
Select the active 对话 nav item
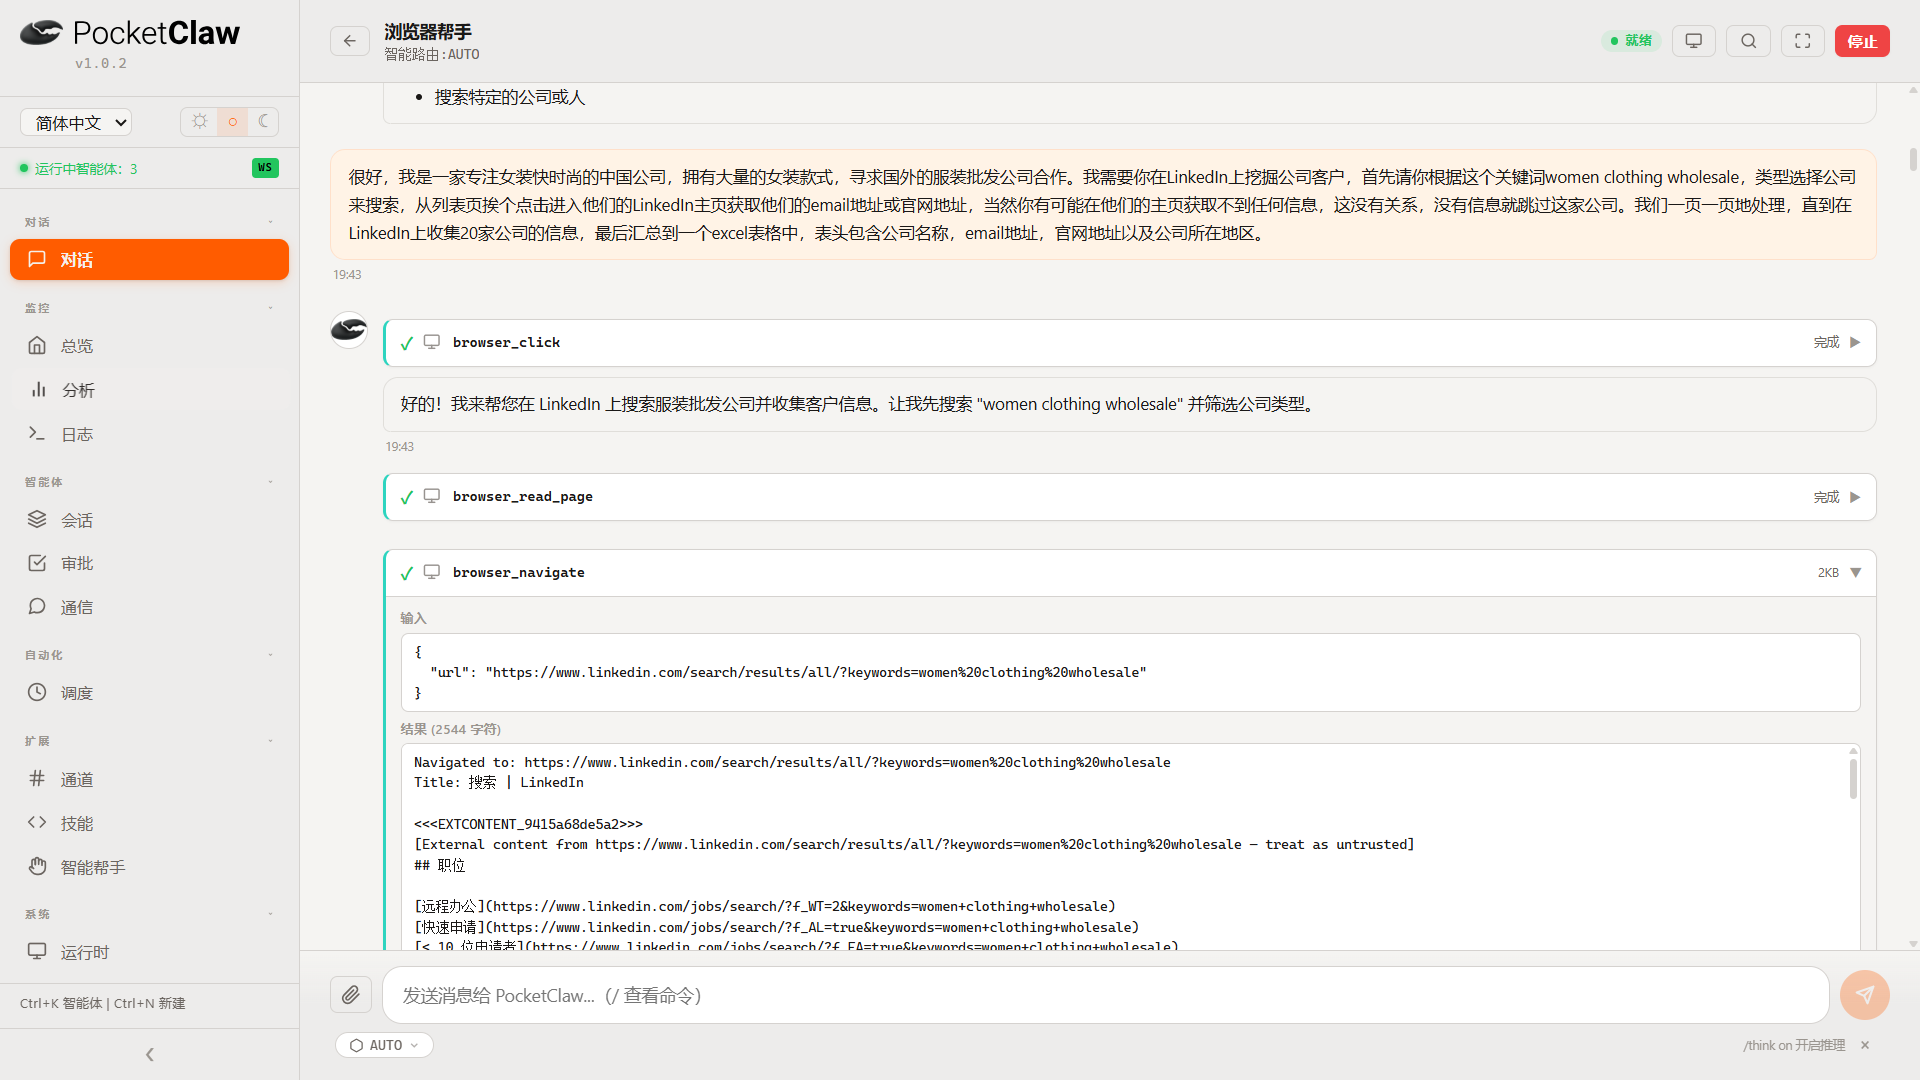(x=150, y=260)
